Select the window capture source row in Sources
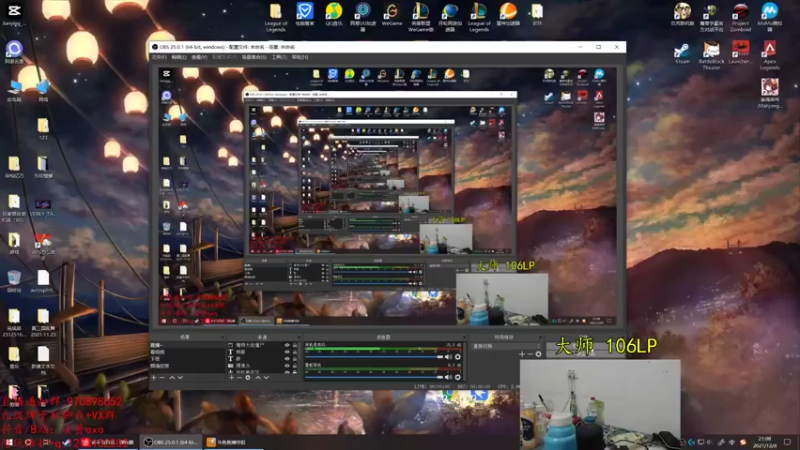 (x=263, y=345)
